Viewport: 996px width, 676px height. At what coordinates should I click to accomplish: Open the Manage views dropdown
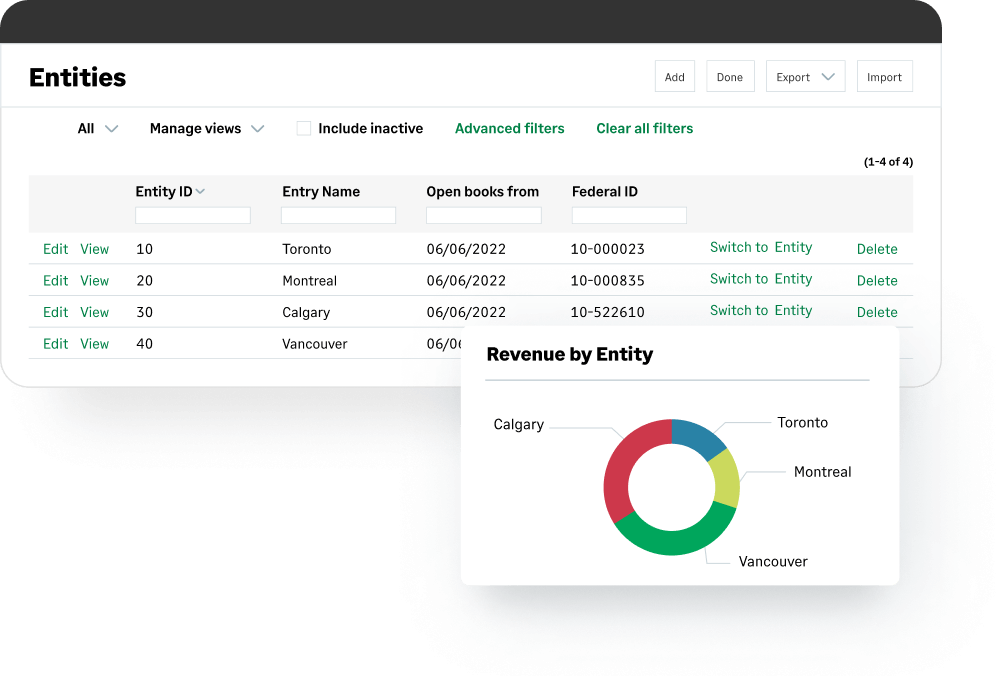pos(206,129)
